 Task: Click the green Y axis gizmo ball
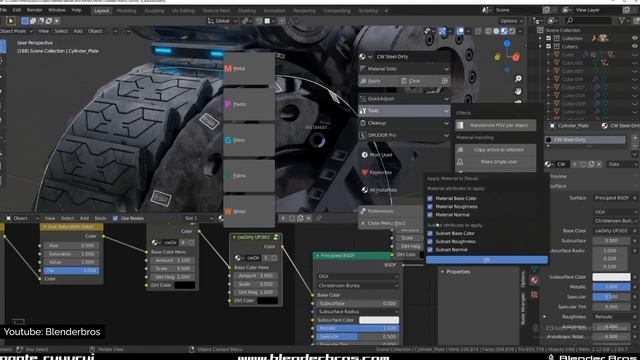click(497, 57)
